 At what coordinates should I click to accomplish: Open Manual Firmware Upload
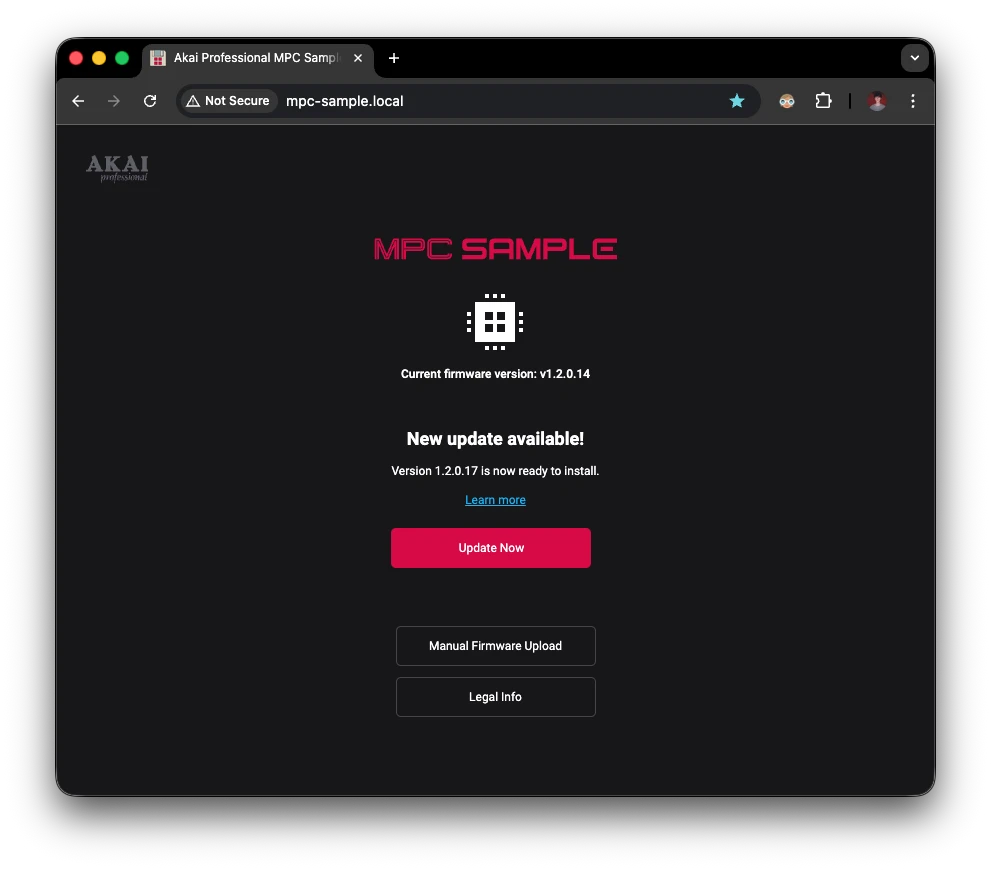(496, 646)
